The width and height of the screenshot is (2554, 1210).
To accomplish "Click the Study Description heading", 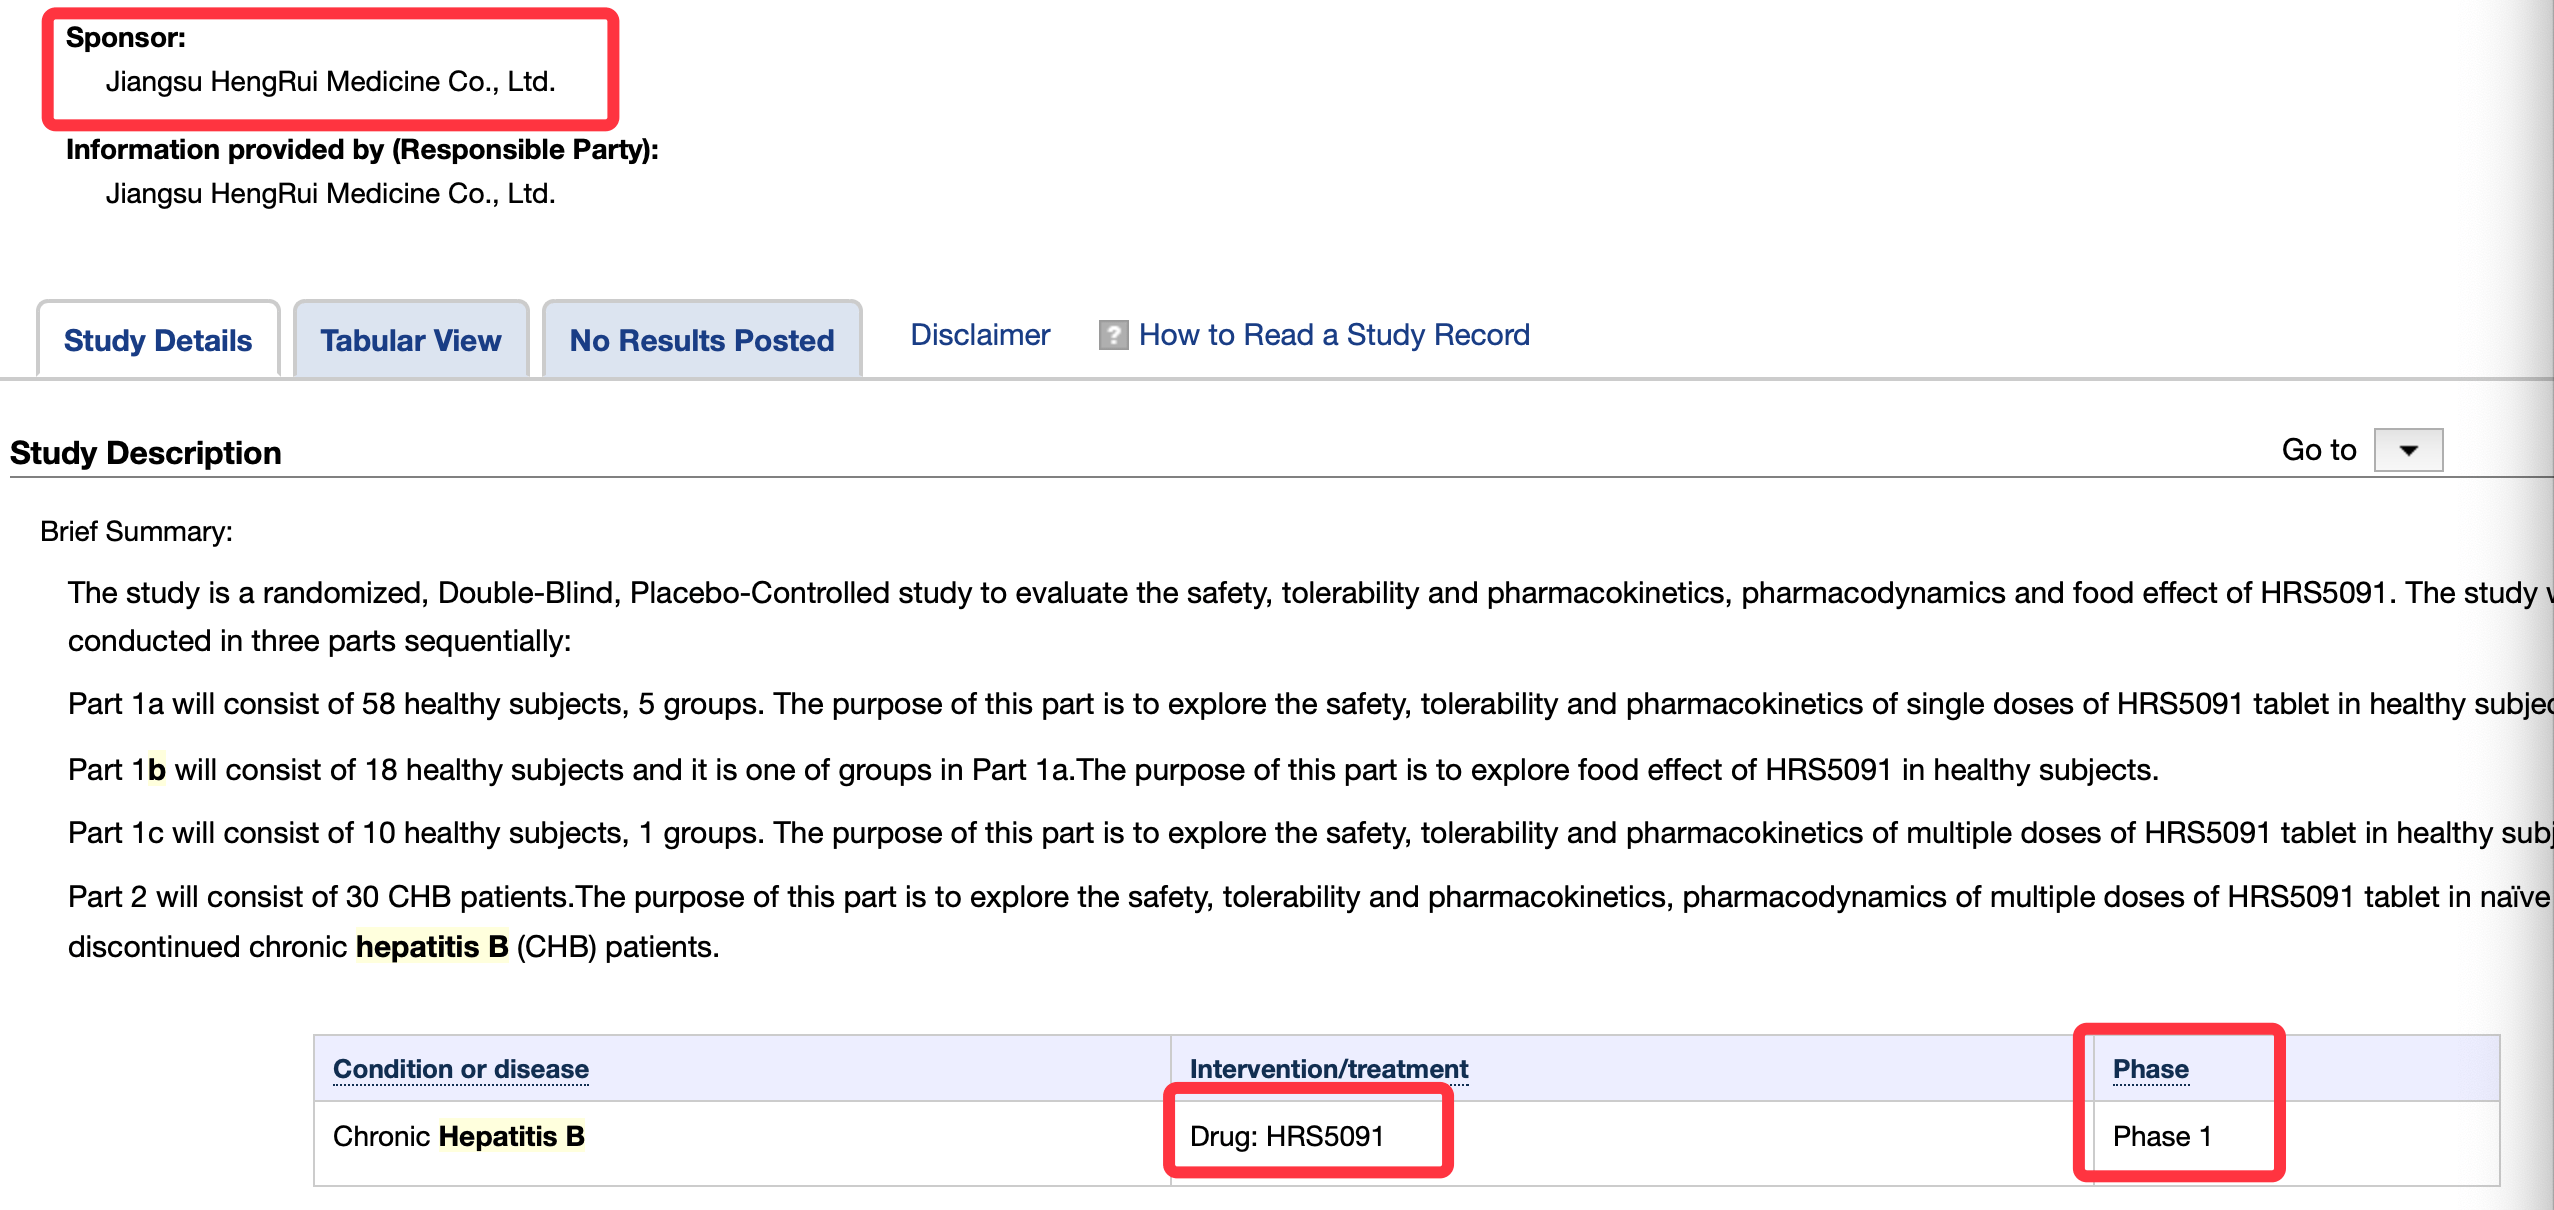I will (x=146, y=453).
